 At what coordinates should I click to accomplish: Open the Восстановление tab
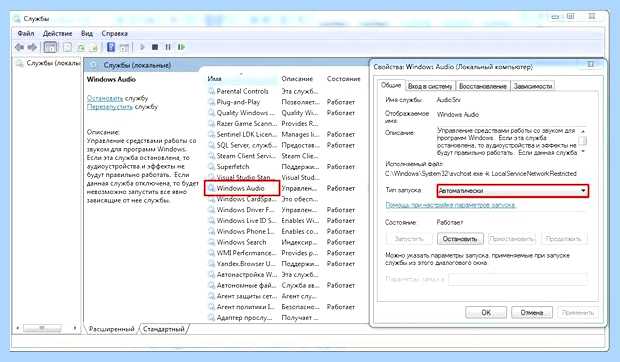coord(482,86)
